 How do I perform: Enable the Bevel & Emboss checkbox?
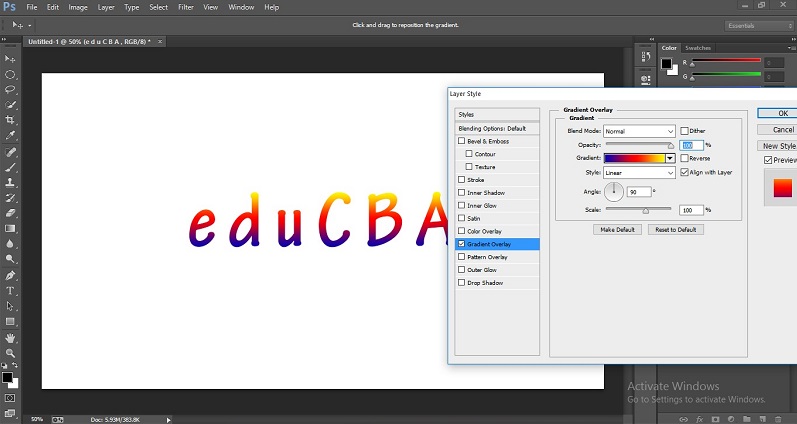coord(462,141)
